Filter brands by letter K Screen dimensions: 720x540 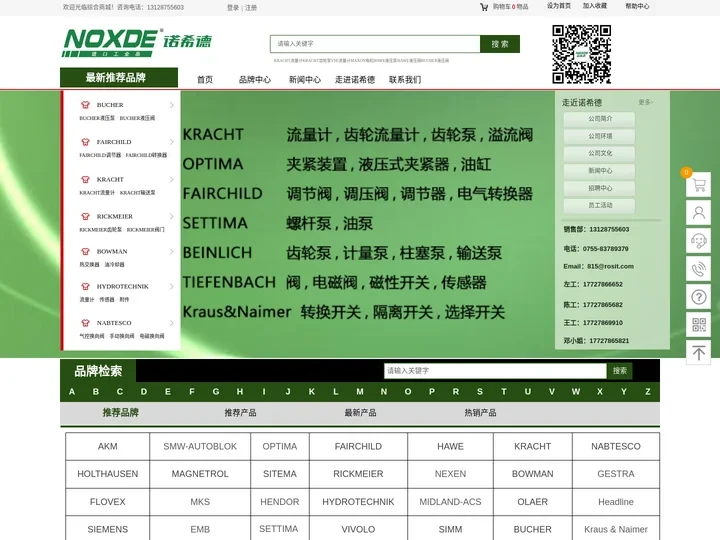point(312,392)
